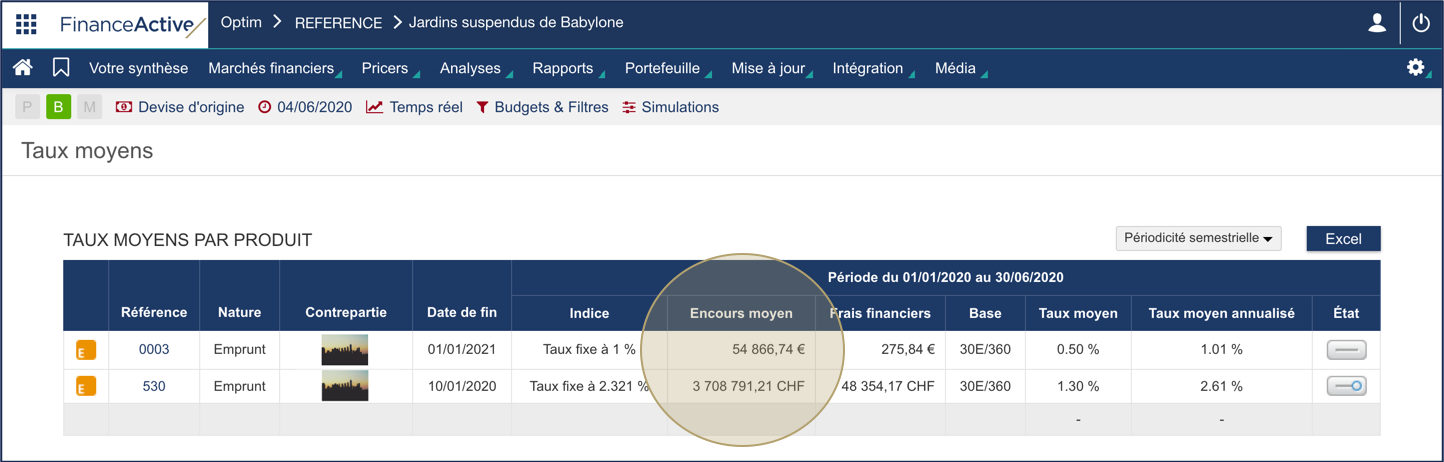Screen dimensions: 1444x462
Task: Open loan reference 0003 link
Action: [x=154, y=349]
